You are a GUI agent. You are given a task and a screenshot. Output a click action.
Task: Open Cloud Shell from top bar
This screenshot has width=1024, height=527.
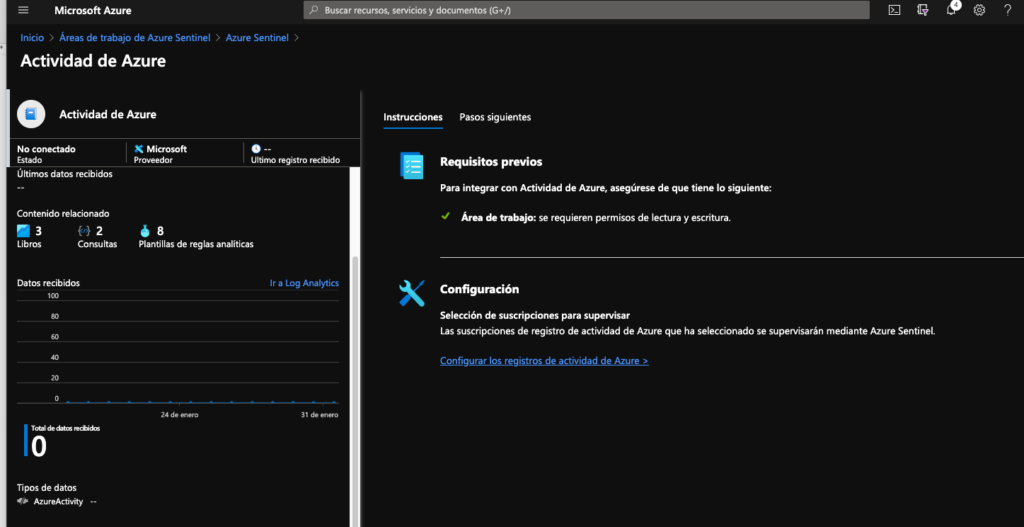pos(894,10)
